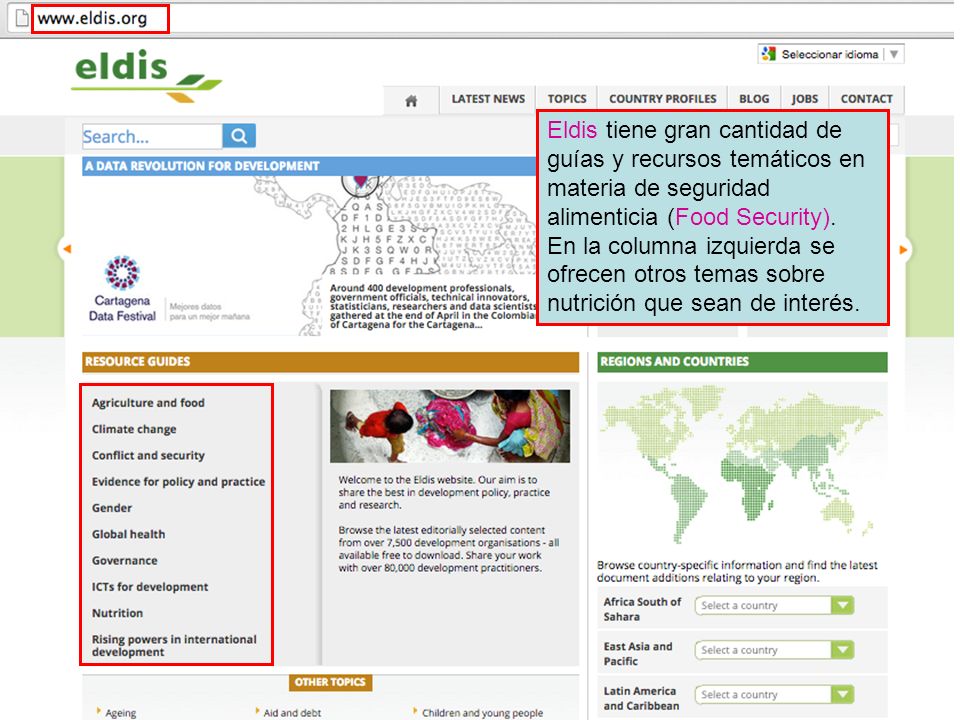The width and height of the screenshot is (960, 720).
Task: Open the Global health guide
Action: tap(129, 534)
